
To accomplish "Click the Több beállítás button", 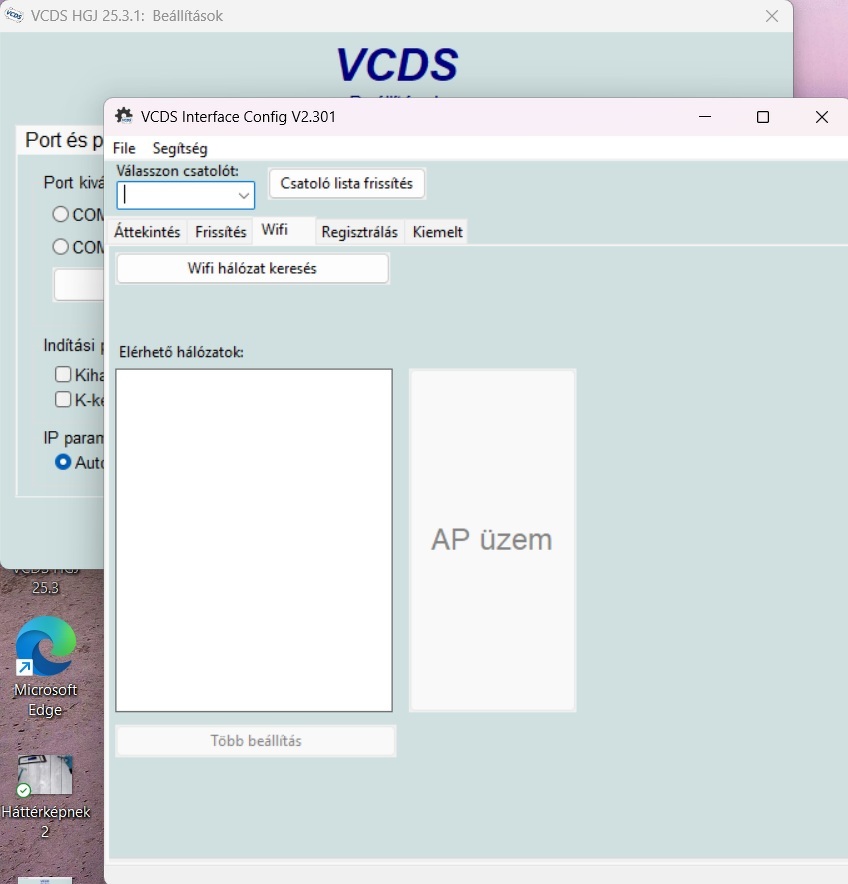I will [256, 740].
